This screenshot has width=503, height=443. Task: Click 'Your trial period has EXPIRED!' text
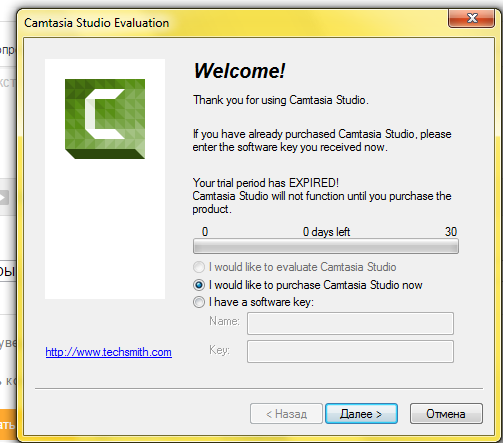click(266, 183)
